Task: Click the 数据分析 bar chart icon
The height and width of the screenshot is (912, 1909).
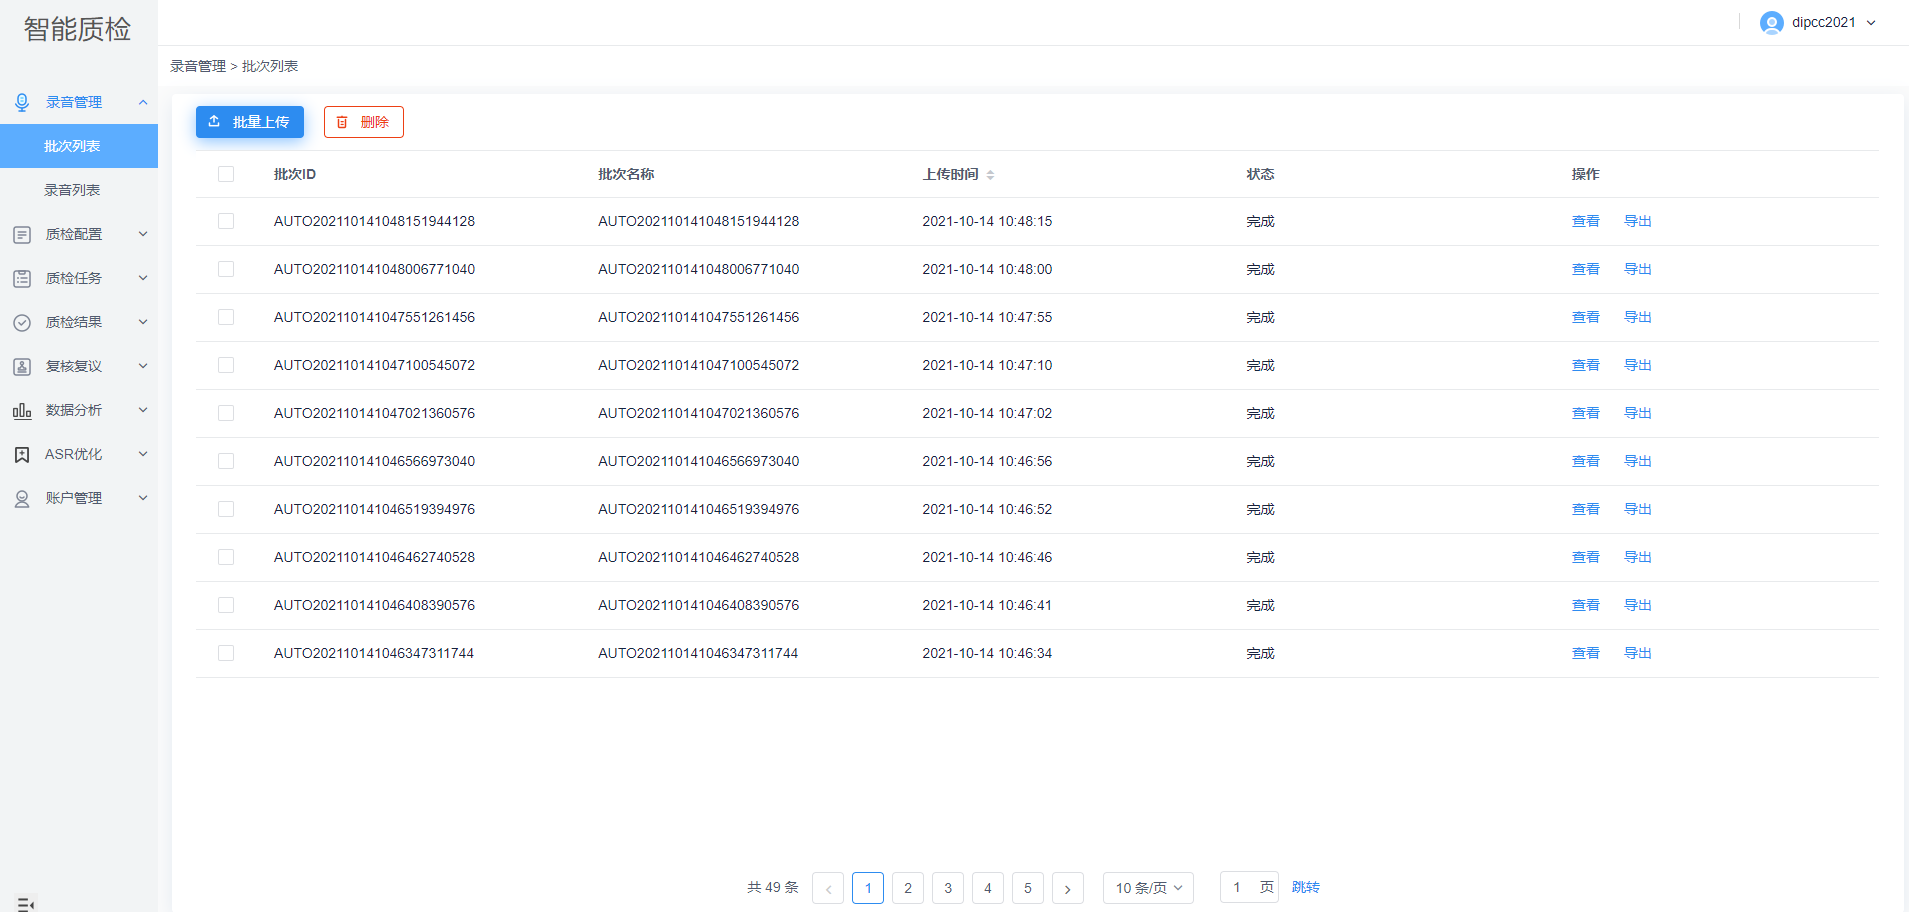Action: [22, 411]
